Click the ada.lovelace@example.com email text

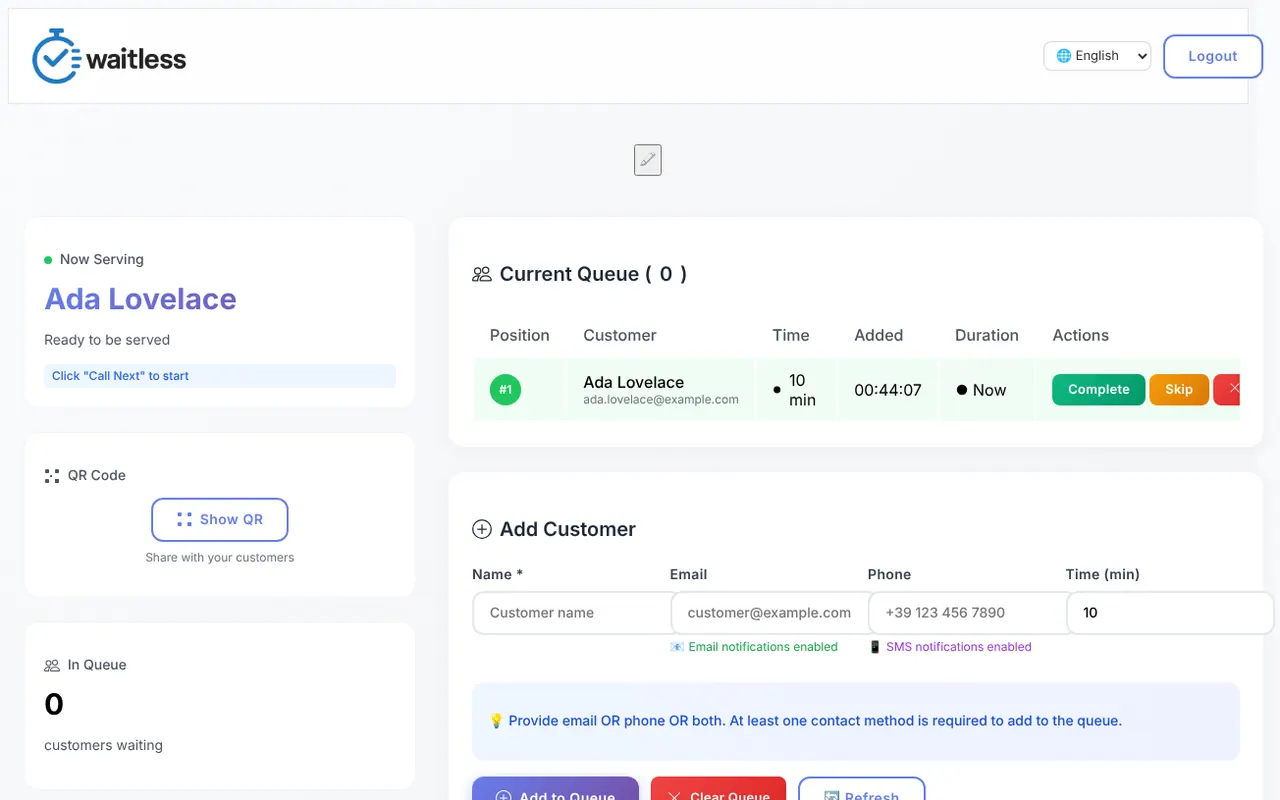click(x=661, y=400)
